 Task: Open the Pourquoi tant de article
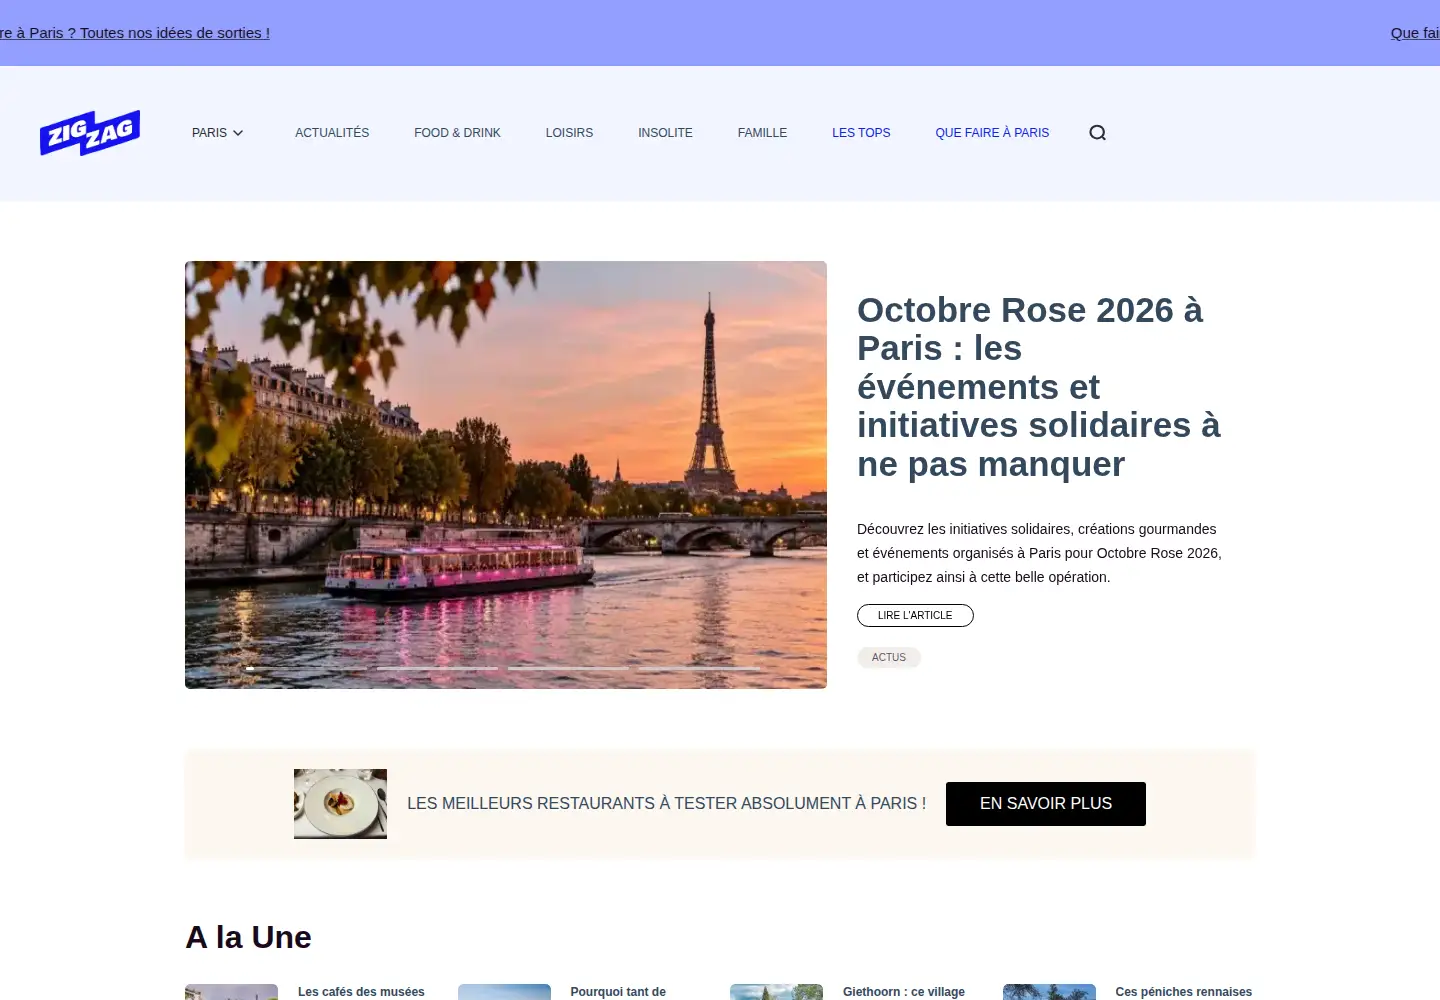tap(618, 992)
